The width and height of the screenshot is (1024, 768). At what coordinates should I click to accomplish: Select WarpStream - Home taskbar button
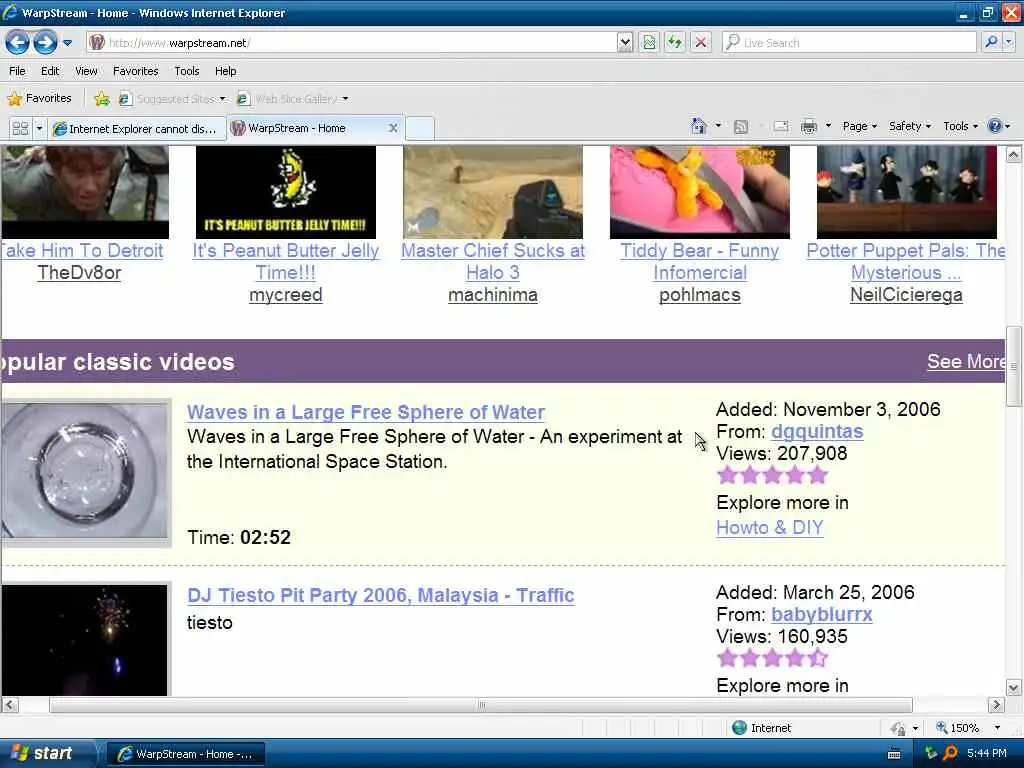185,754
